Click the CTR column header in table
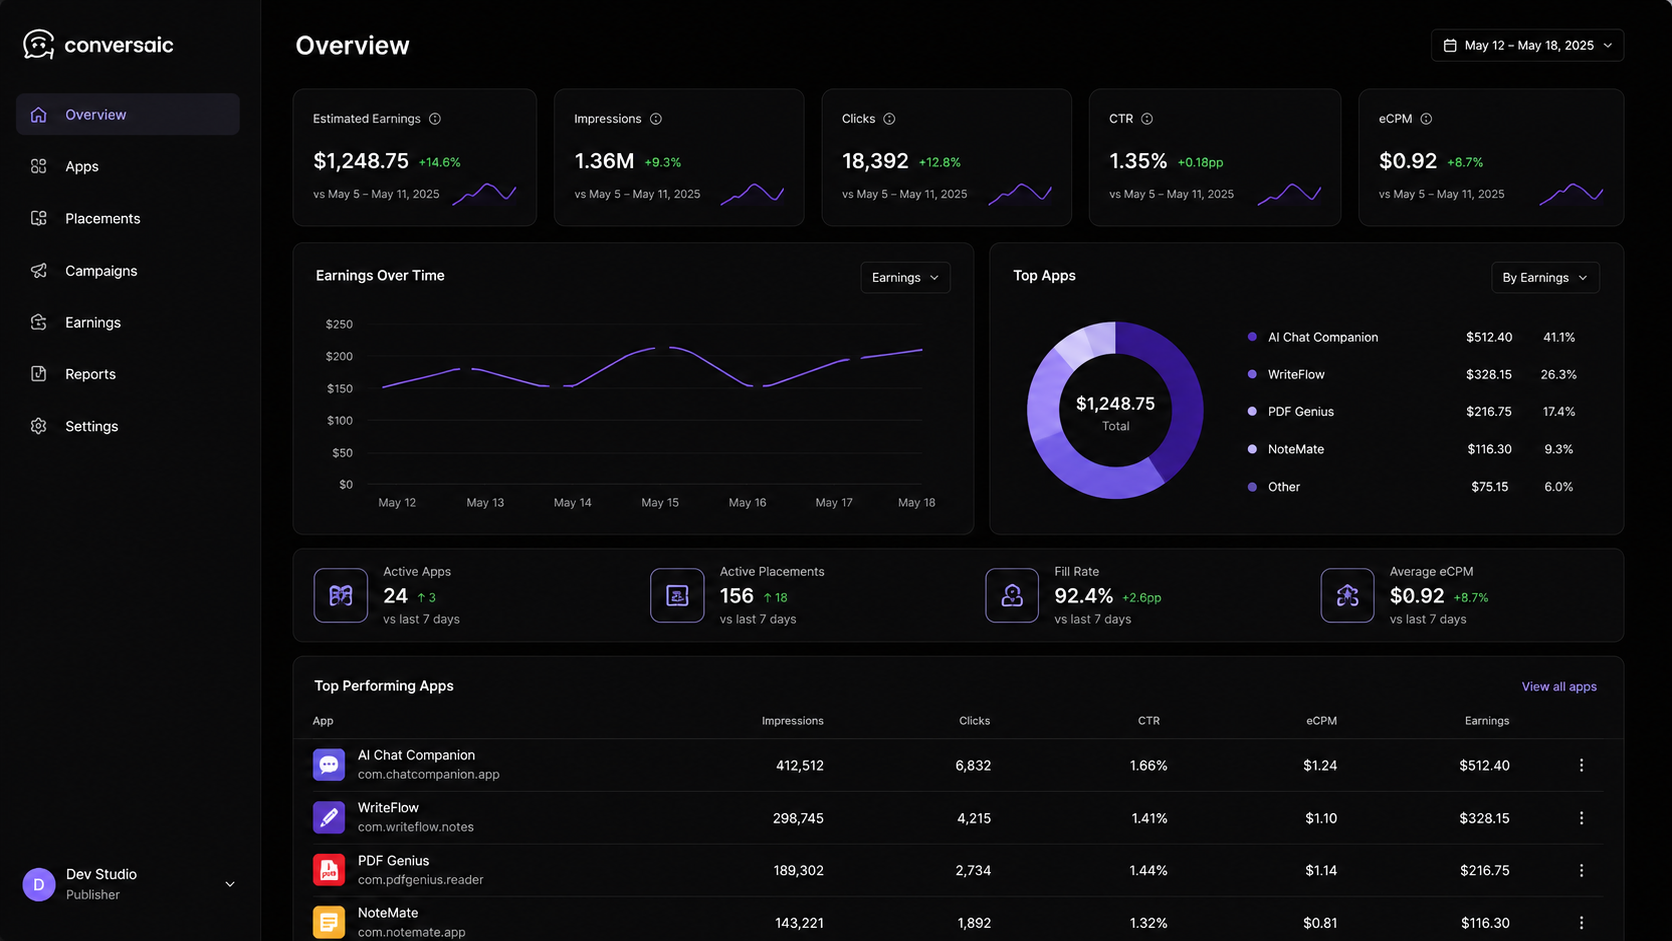1672x941 pixels. click(1149, 721)
